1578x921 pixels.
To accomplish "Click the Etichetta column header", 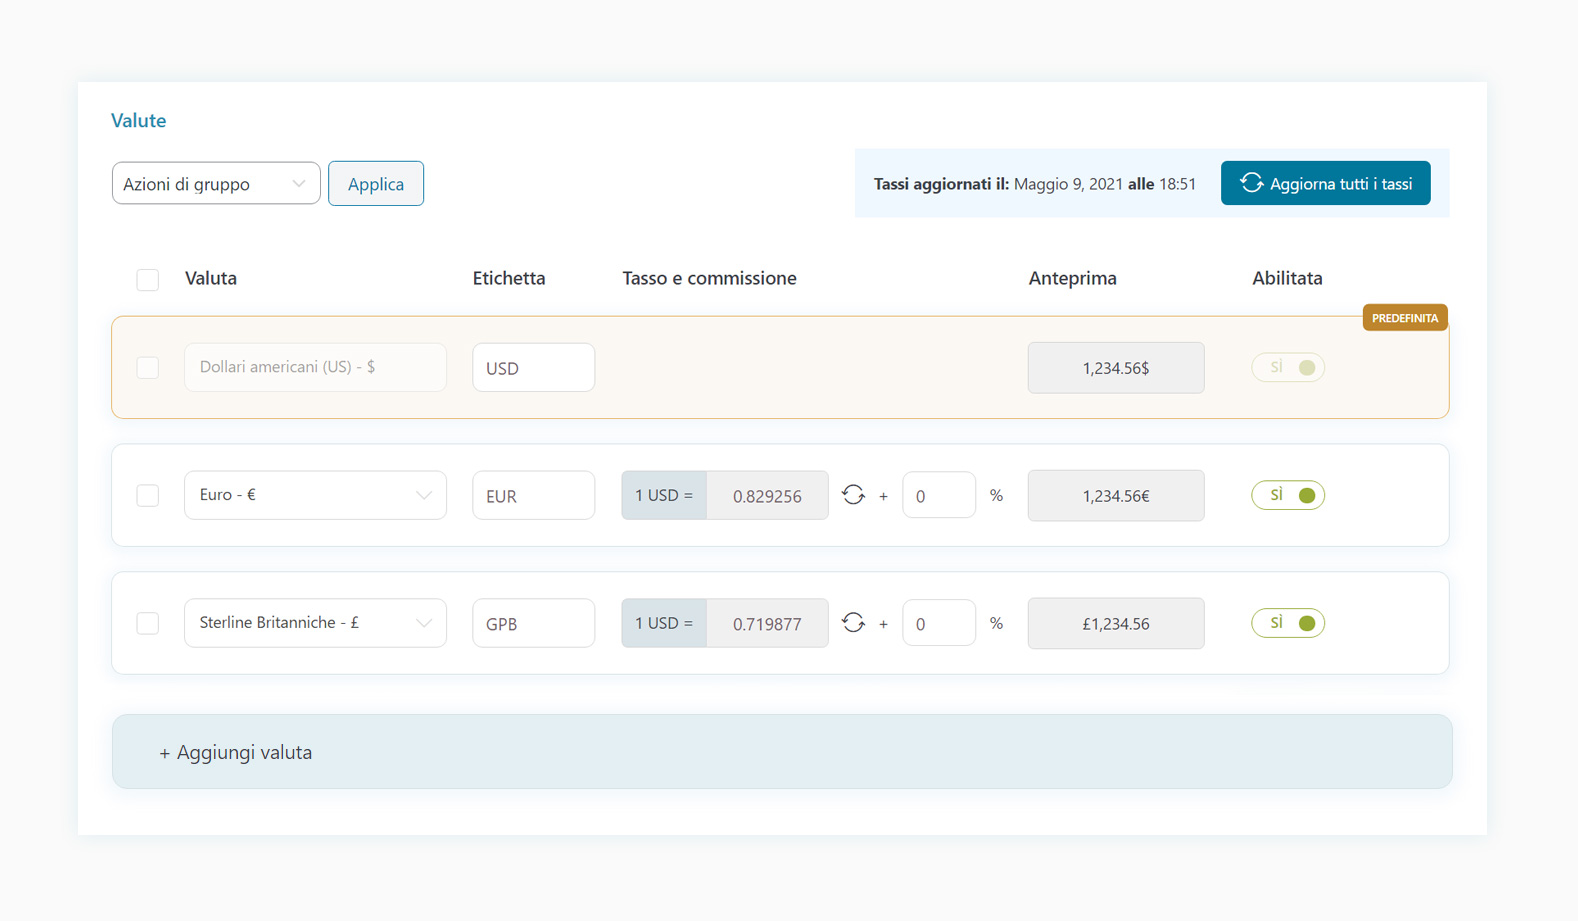I will 509,278.
